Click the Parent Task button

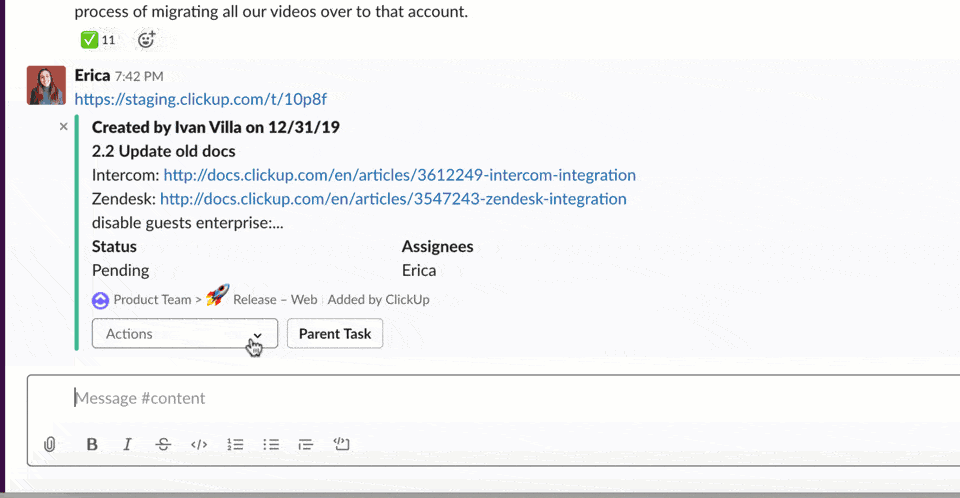[335, 333]
